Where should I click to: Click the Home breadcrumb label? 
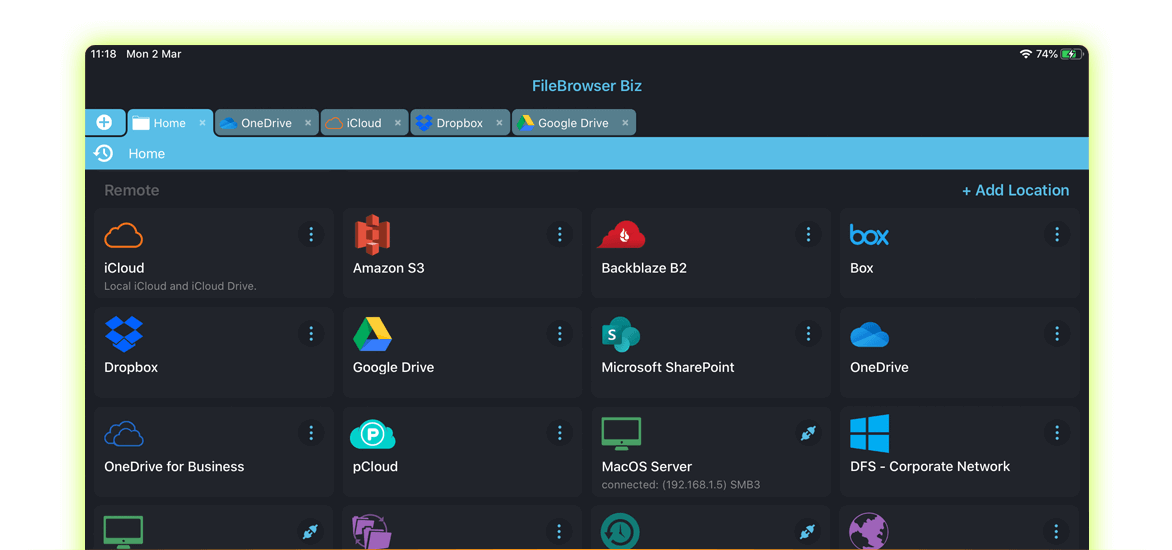(146, 154)
